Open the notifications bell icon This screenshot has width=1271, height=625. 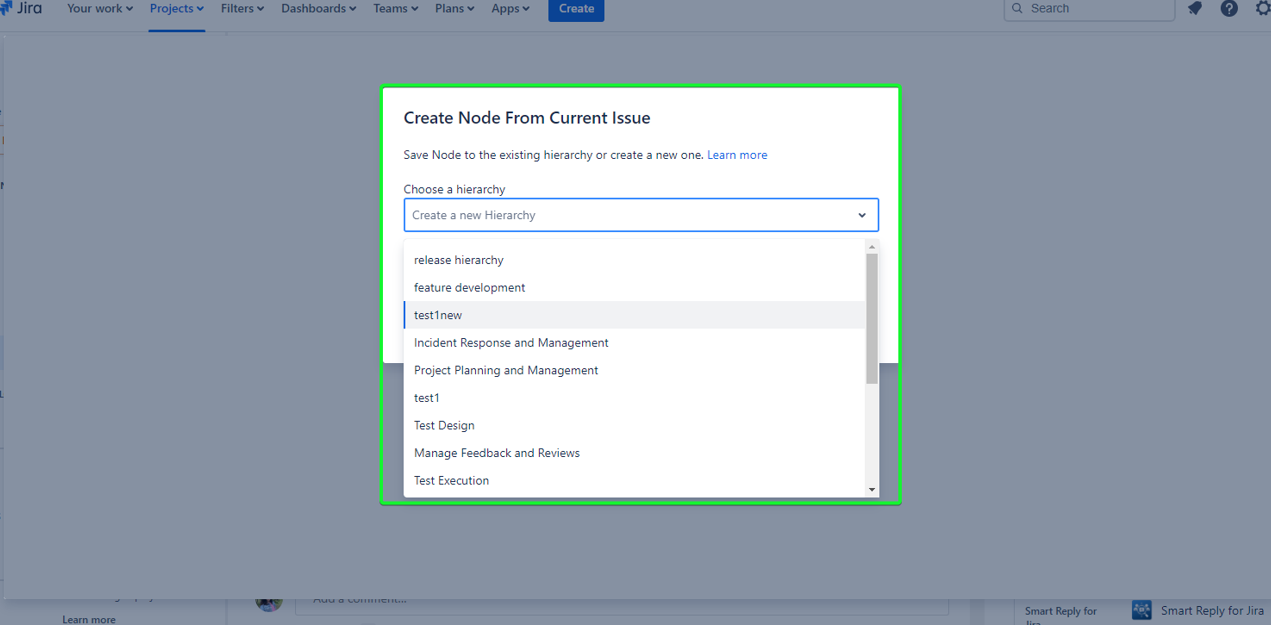point(1195,8)
